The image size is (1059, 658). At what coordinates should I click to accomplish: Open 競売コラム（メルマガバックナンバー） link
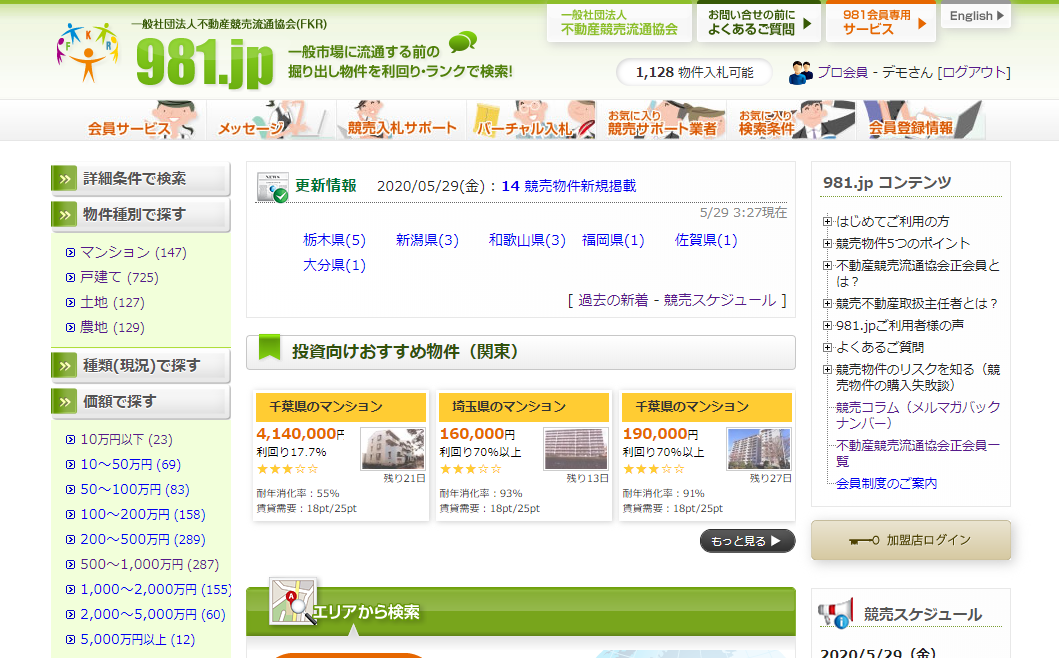[918, 415]
